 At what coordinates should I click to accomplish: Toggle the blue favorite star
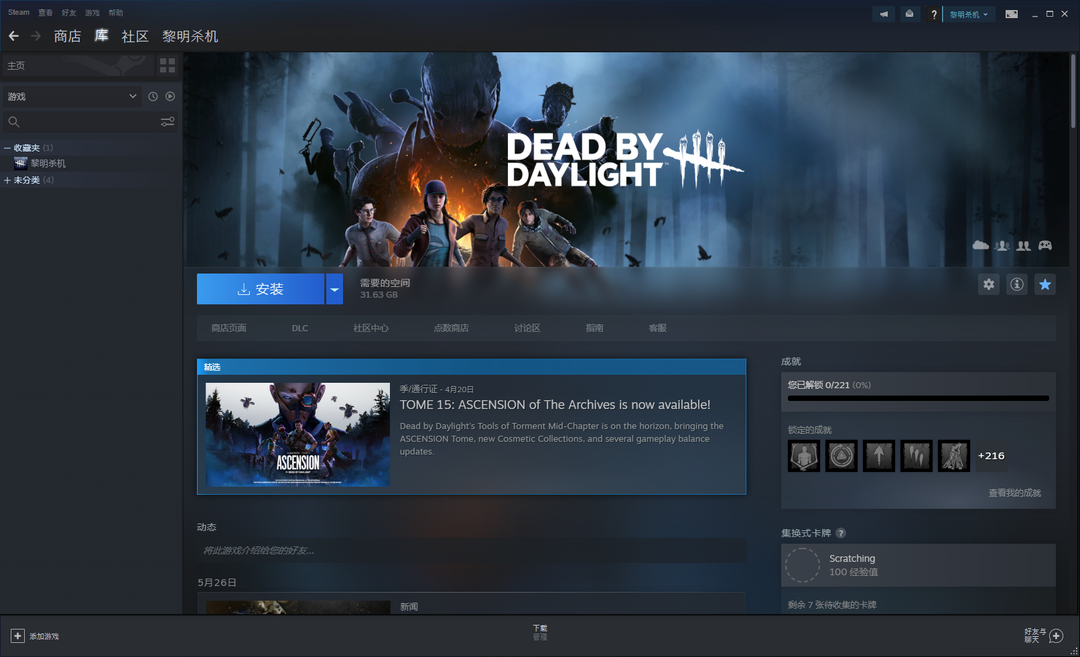coord(1044,285)
